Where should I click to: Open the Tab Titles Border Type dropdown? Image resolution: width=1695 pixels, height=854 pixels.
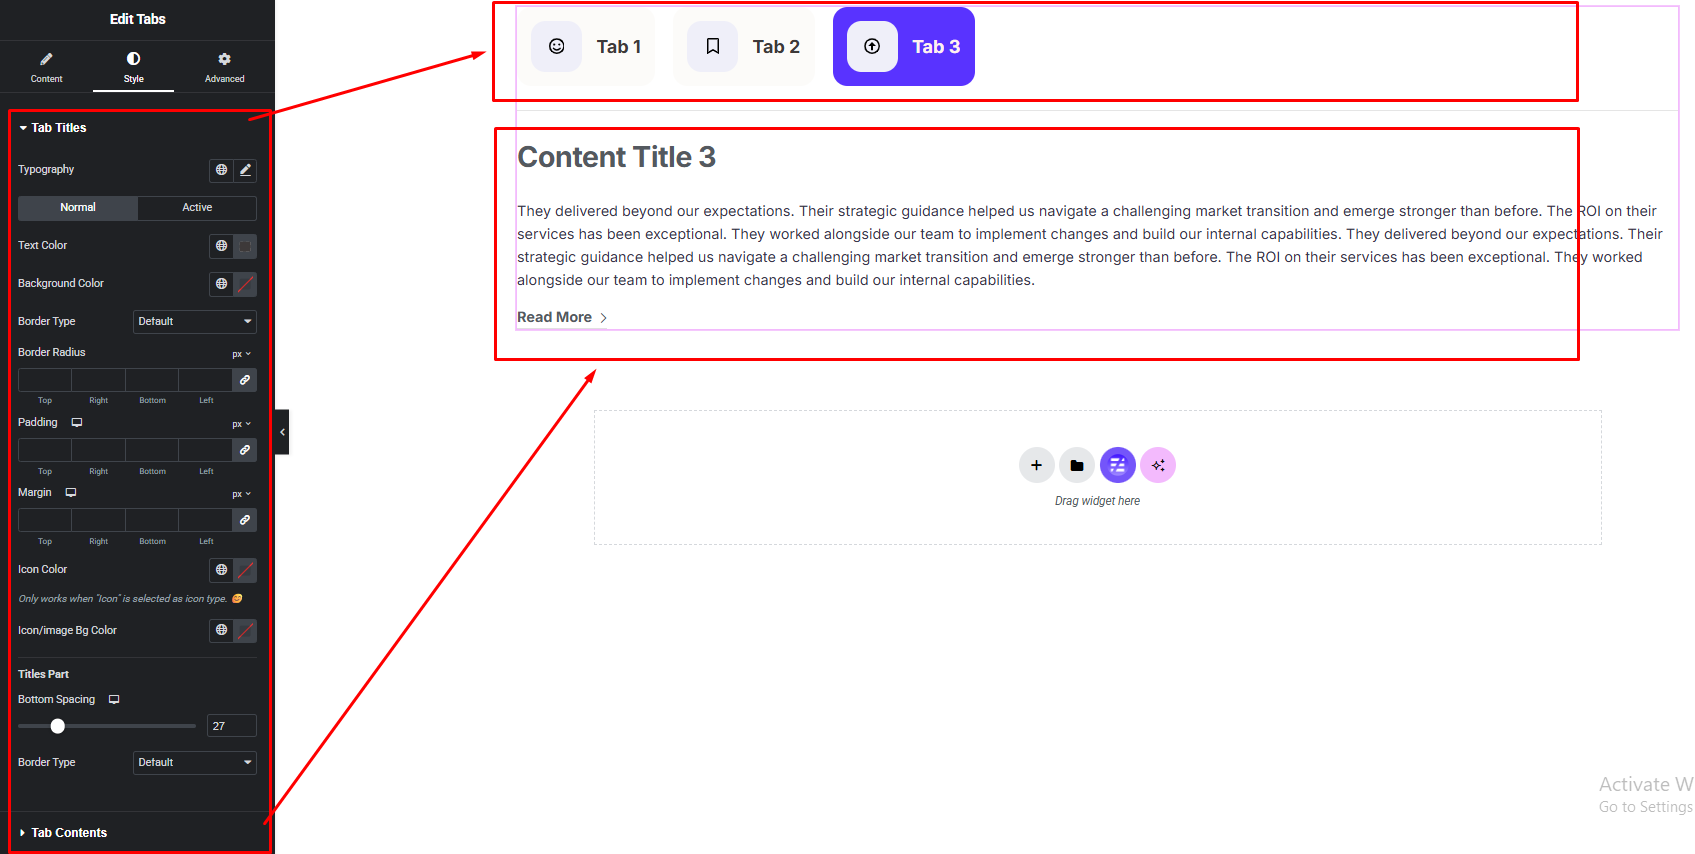[x=195, y=322]
